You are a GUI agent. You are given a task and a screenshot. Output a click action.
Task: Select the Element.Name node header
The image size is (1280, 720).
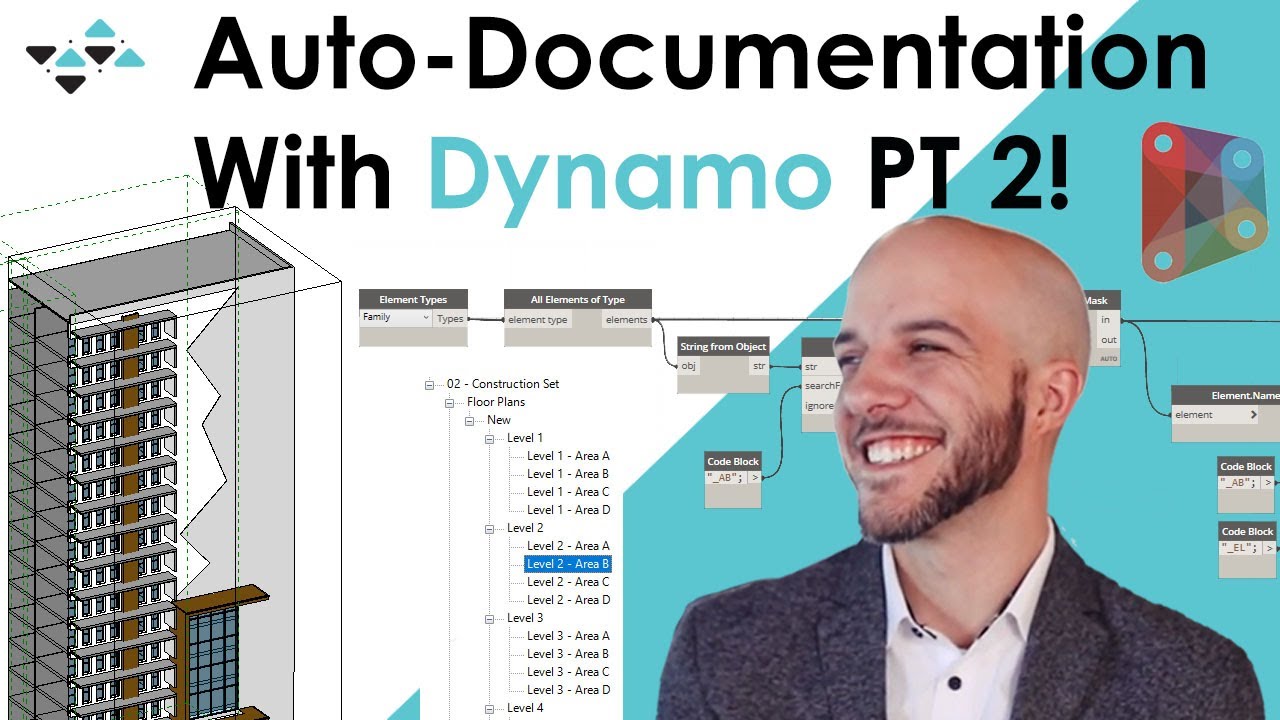1226,396
